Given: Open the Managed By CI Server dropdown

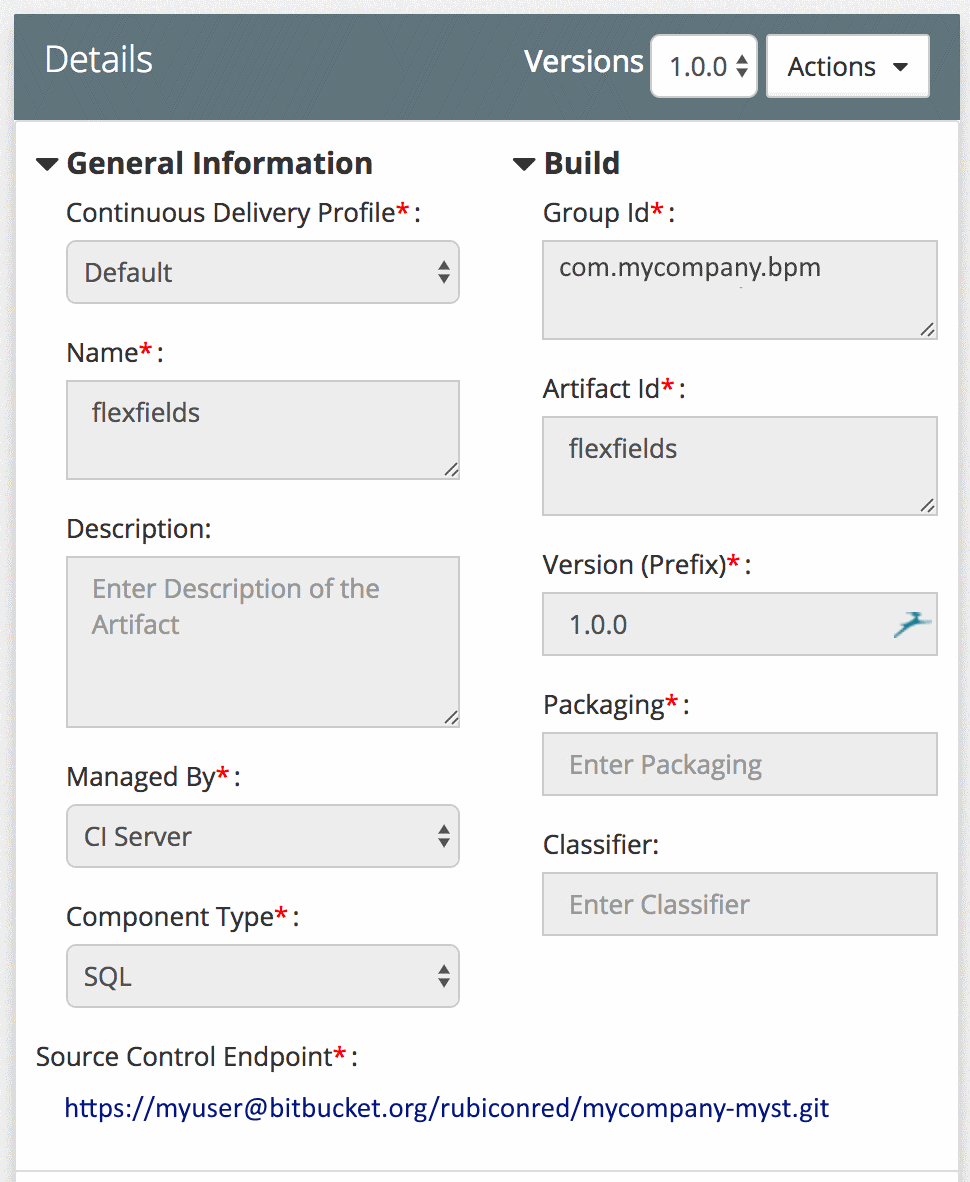Looking at the screenshot, I should coord(263,836).
